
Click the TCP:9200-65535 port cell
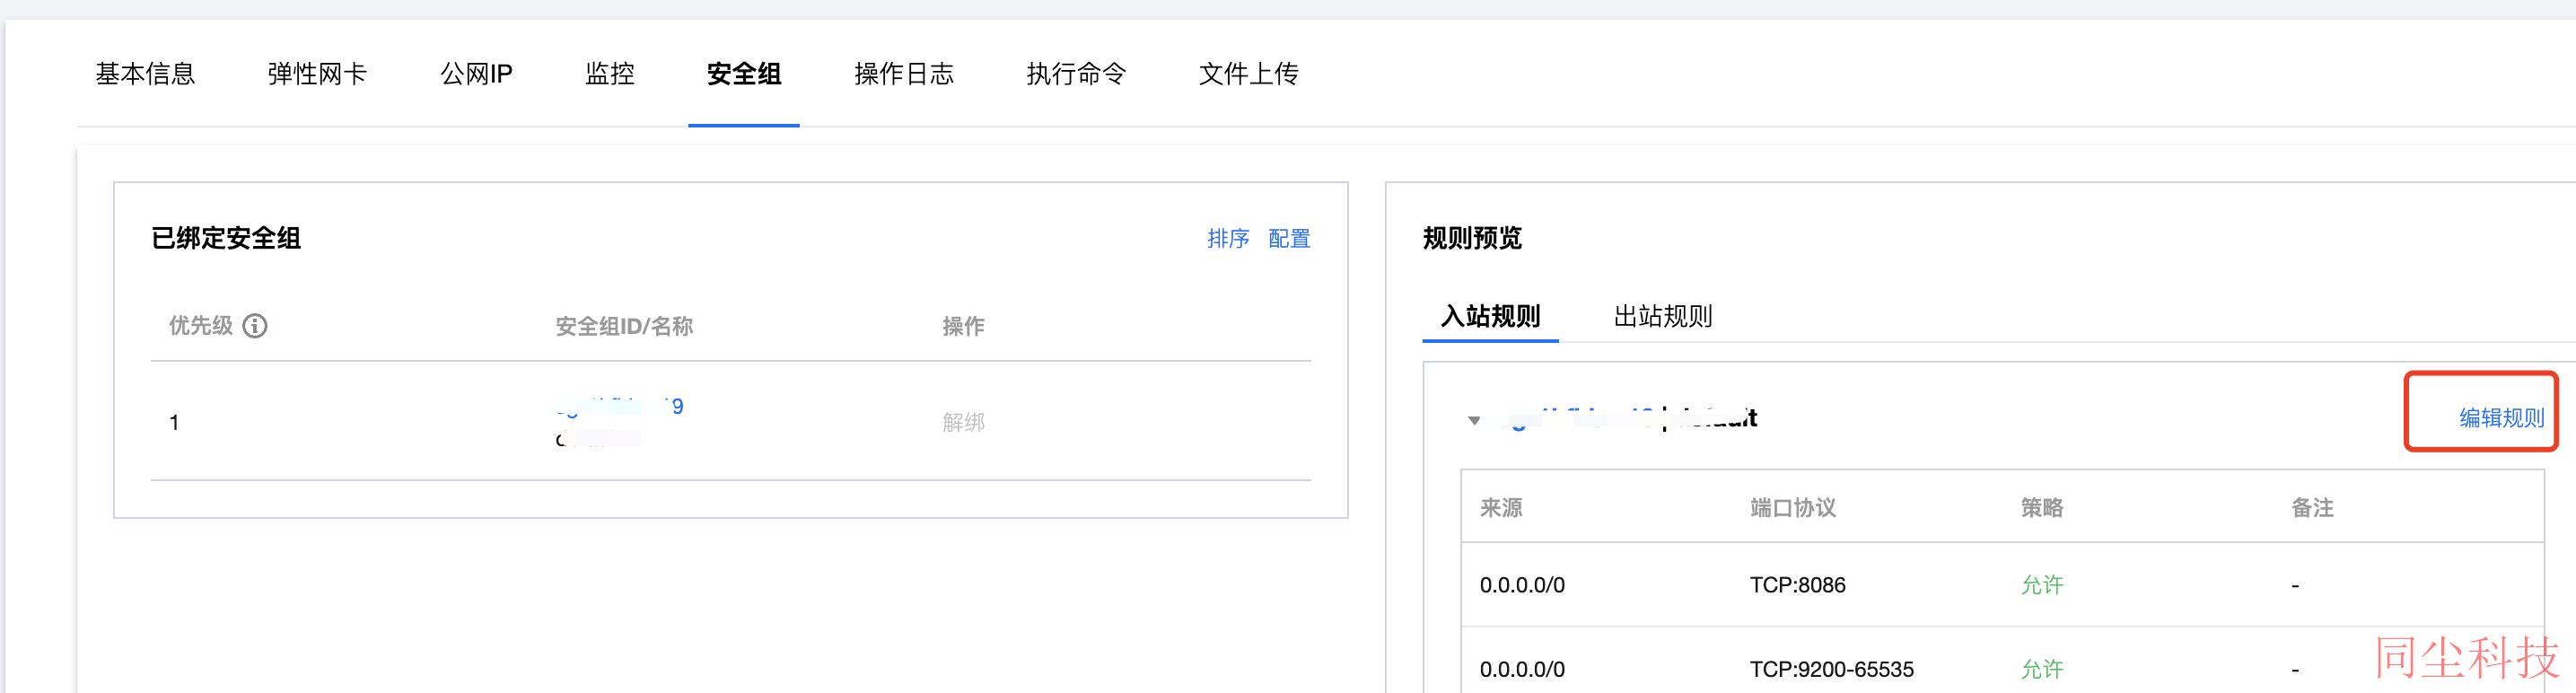(1832, 669)
